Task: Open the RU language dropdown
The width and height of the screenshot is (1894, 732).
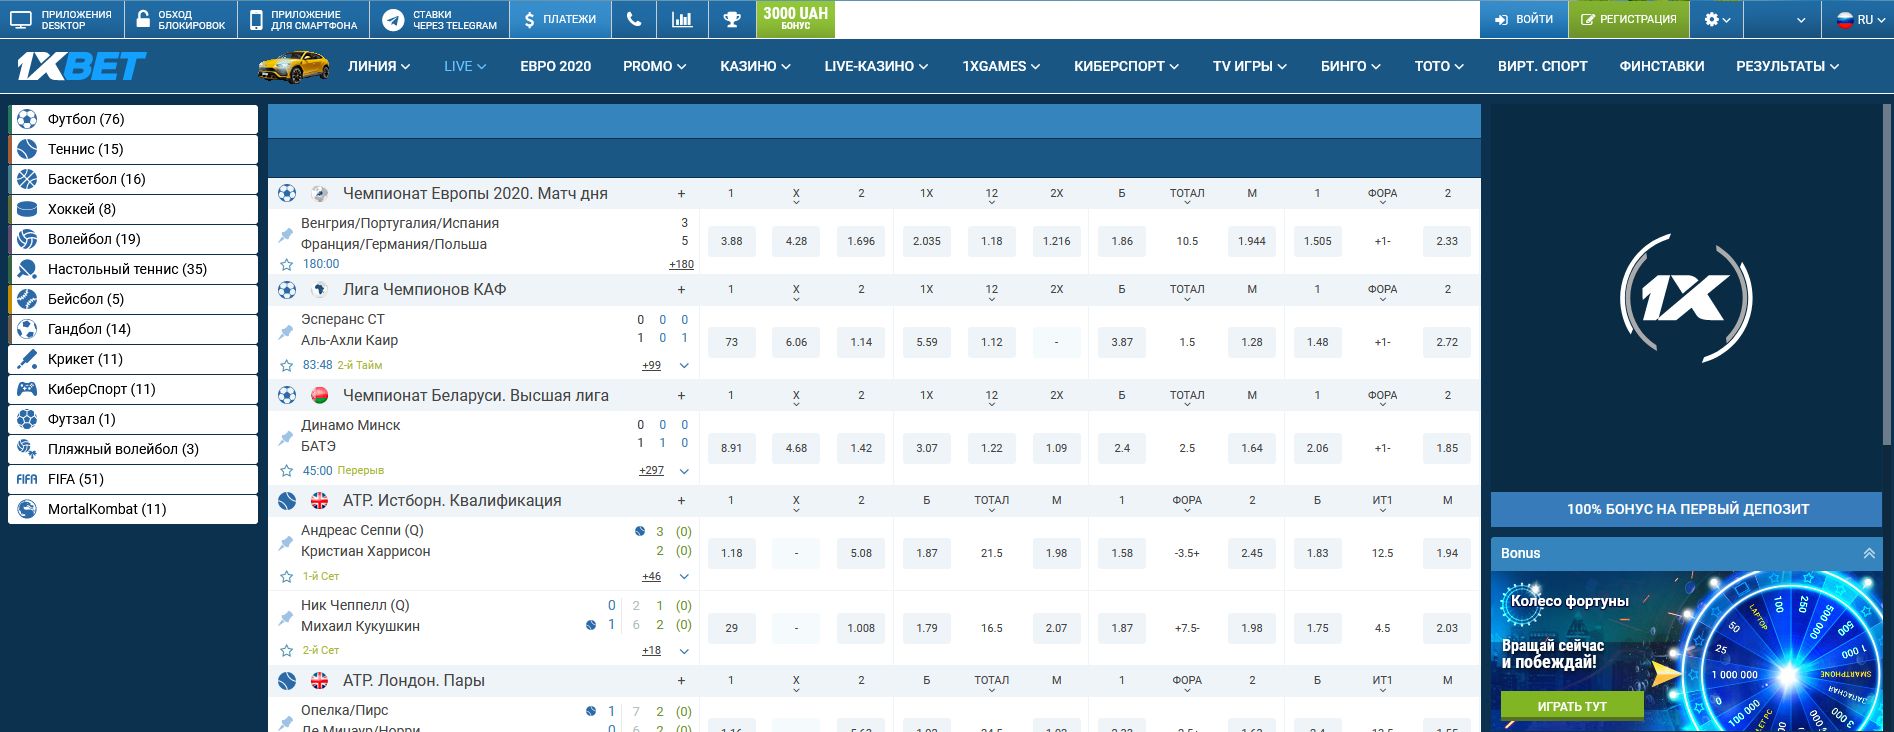Action: point(1857,19)
